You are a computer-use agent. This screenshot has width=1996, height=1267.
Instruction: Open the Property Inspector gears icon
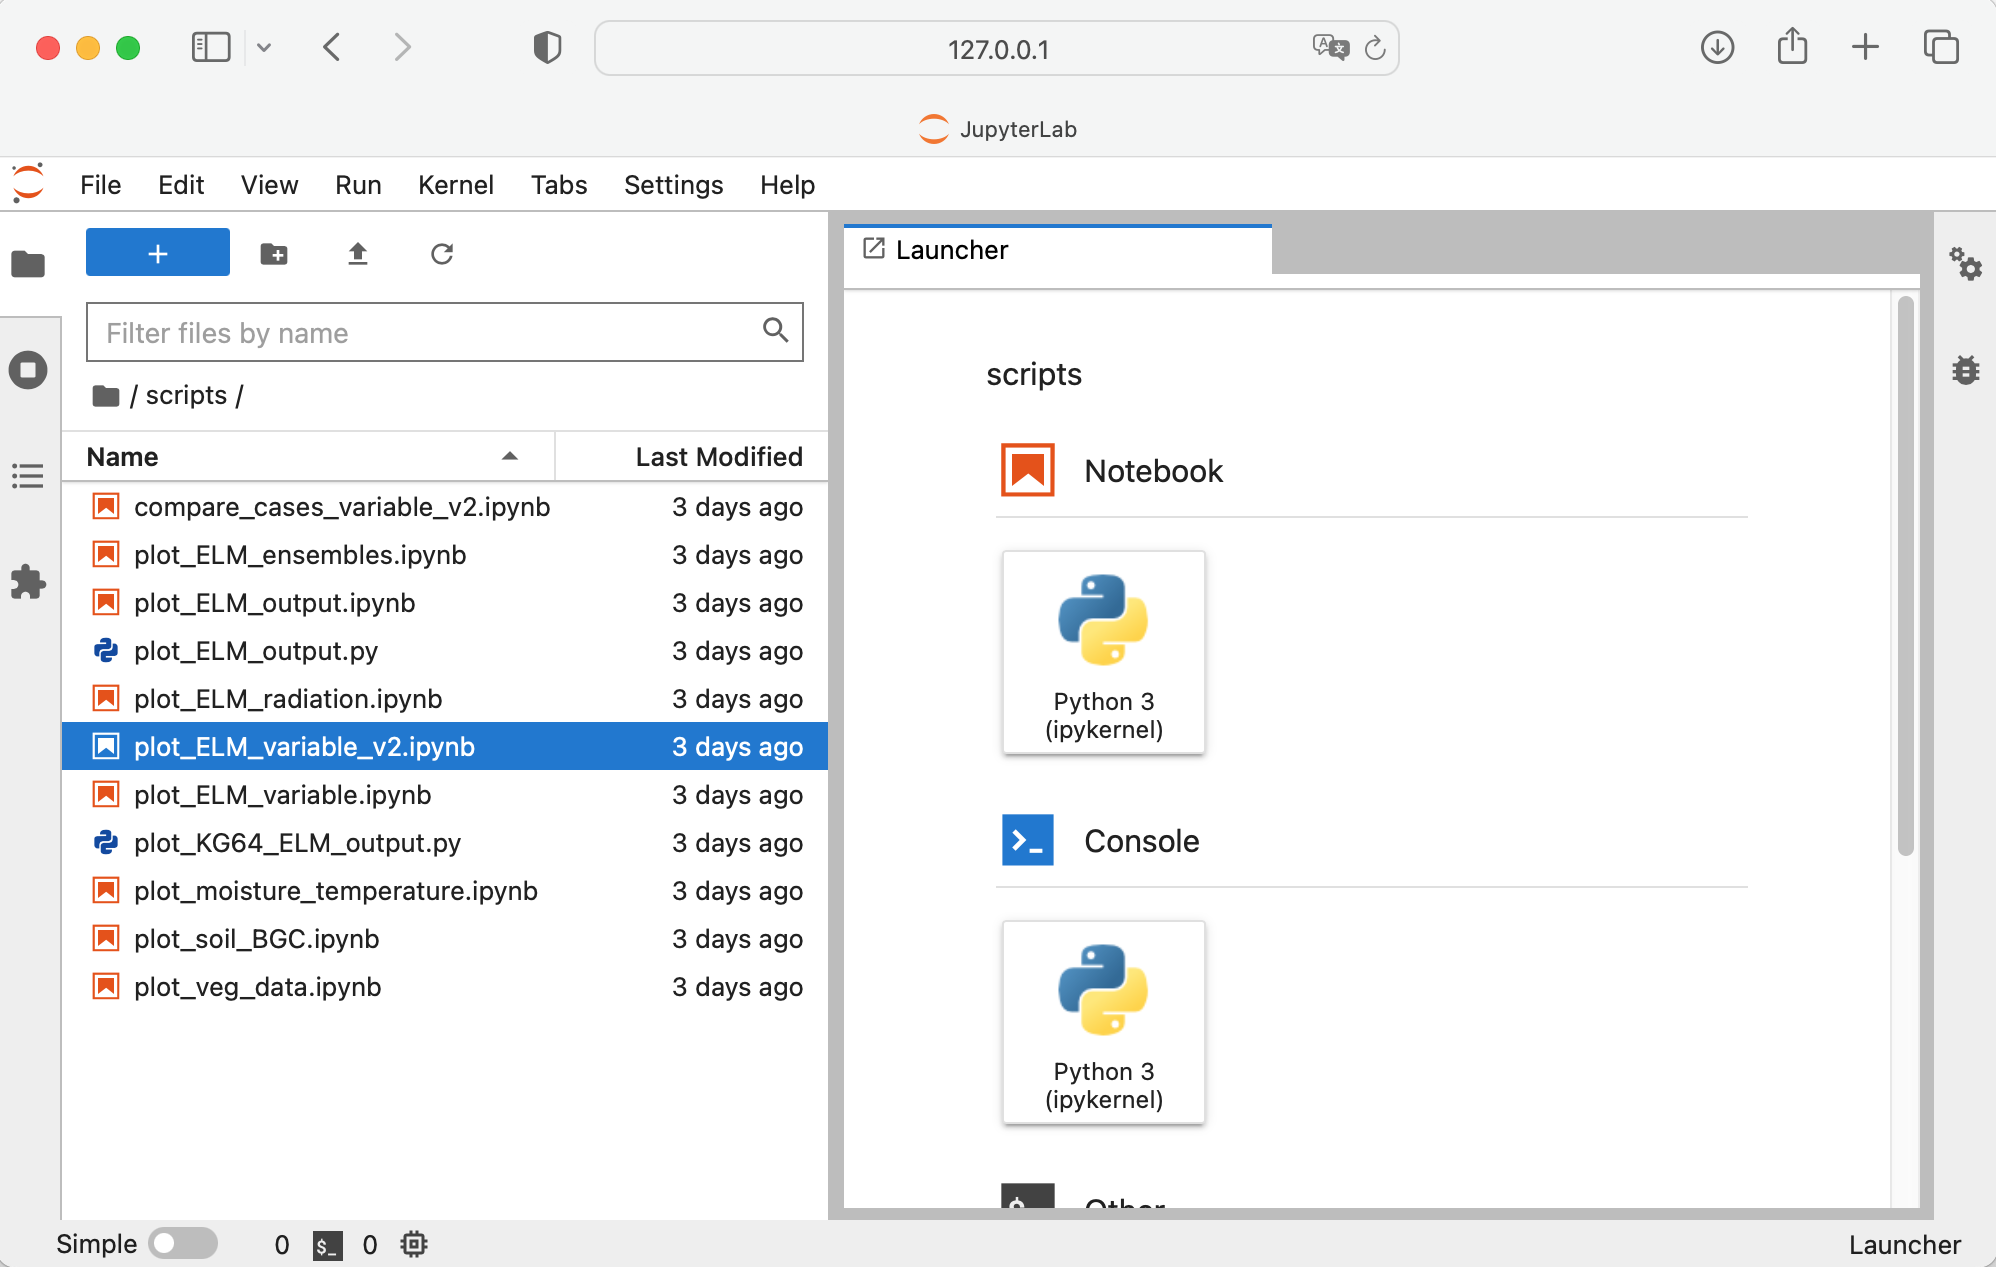pyautogui.click(x=1965, y=264)
